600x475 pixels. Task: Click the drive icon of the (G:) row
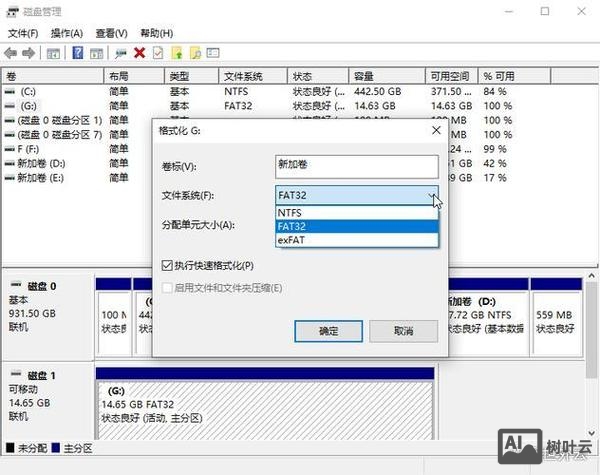tap(10, 106)
